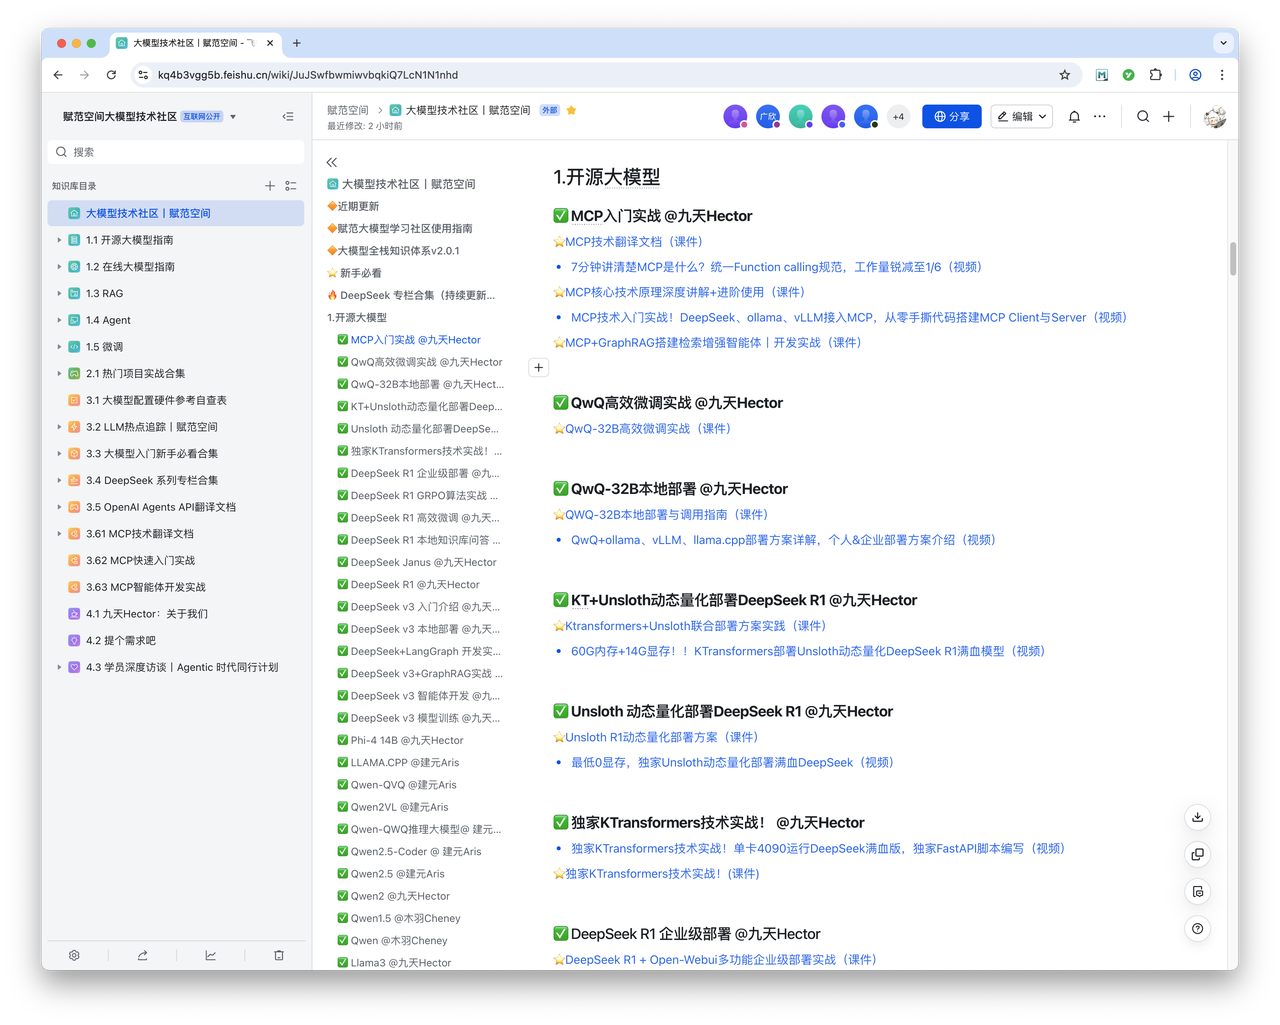Expand the 1.1 开源大模型指南 tree item
The width and height of the screenshot is (1280, 1025).
tap(59, 240)
